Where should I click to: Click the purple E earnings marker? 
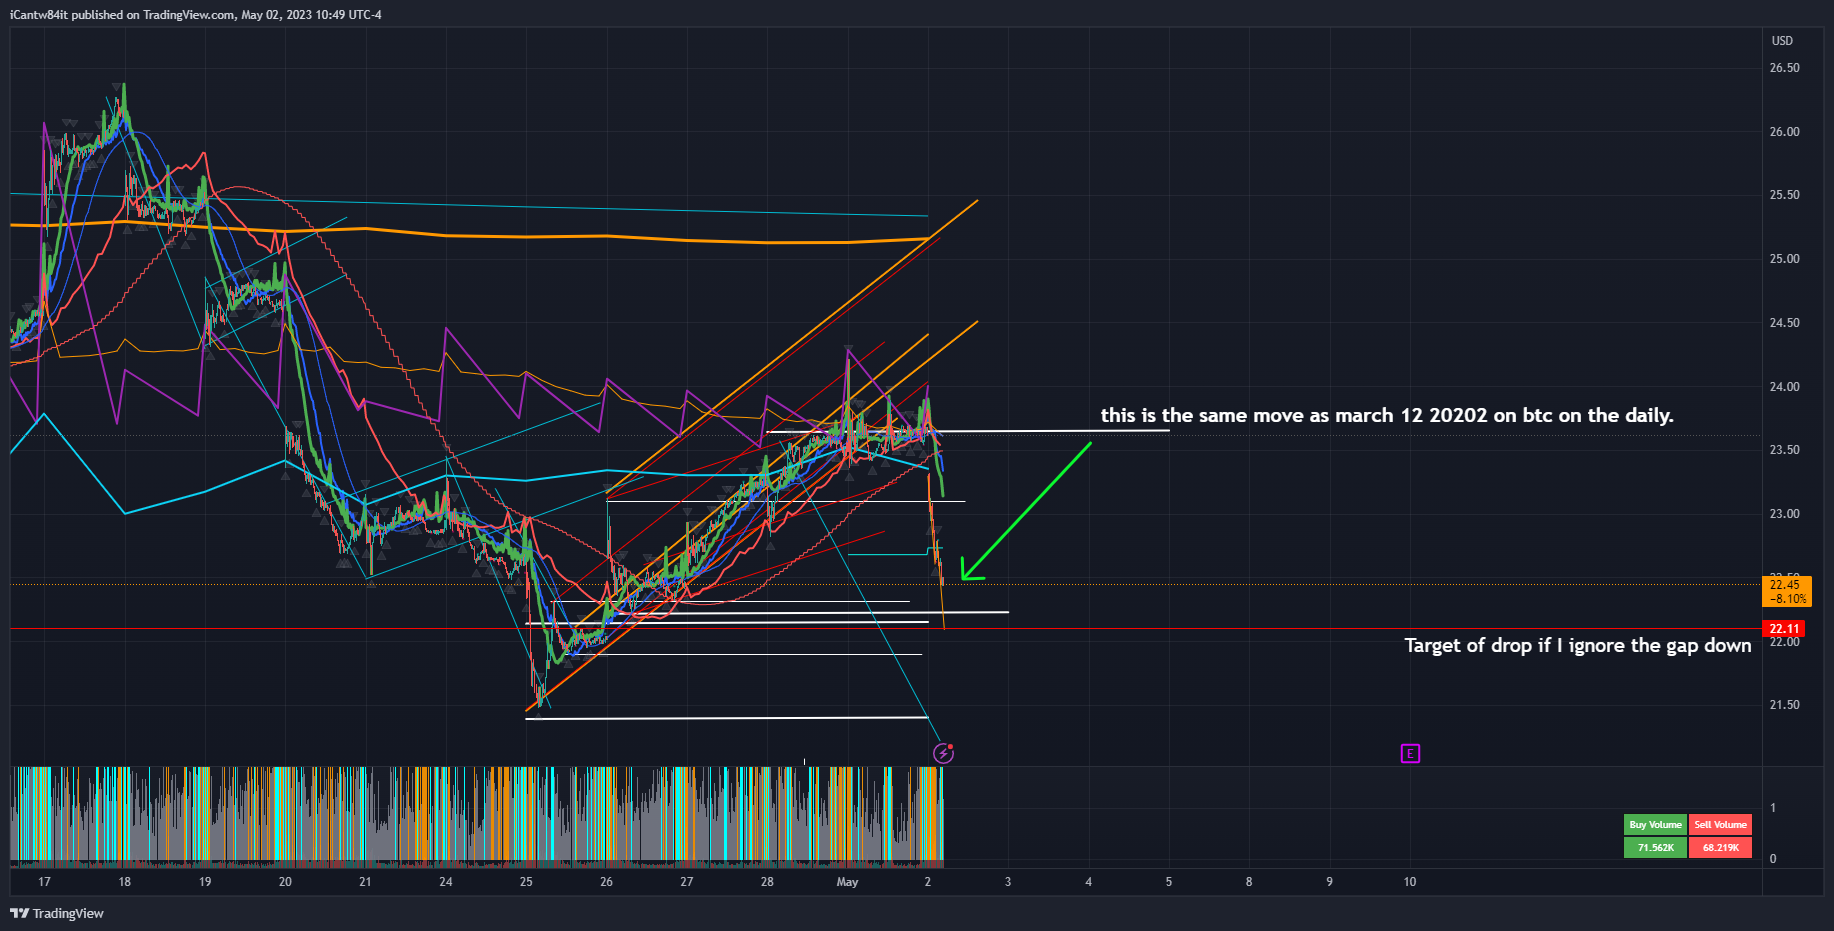click(x=1410, y=754)
